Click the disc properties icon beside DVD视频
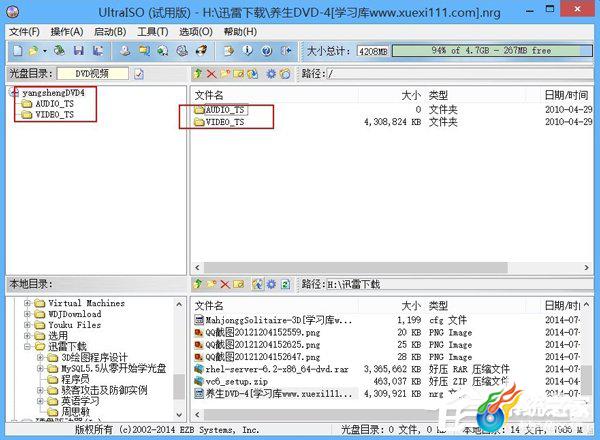Viewport: 600px width, 440px height. 139,74
